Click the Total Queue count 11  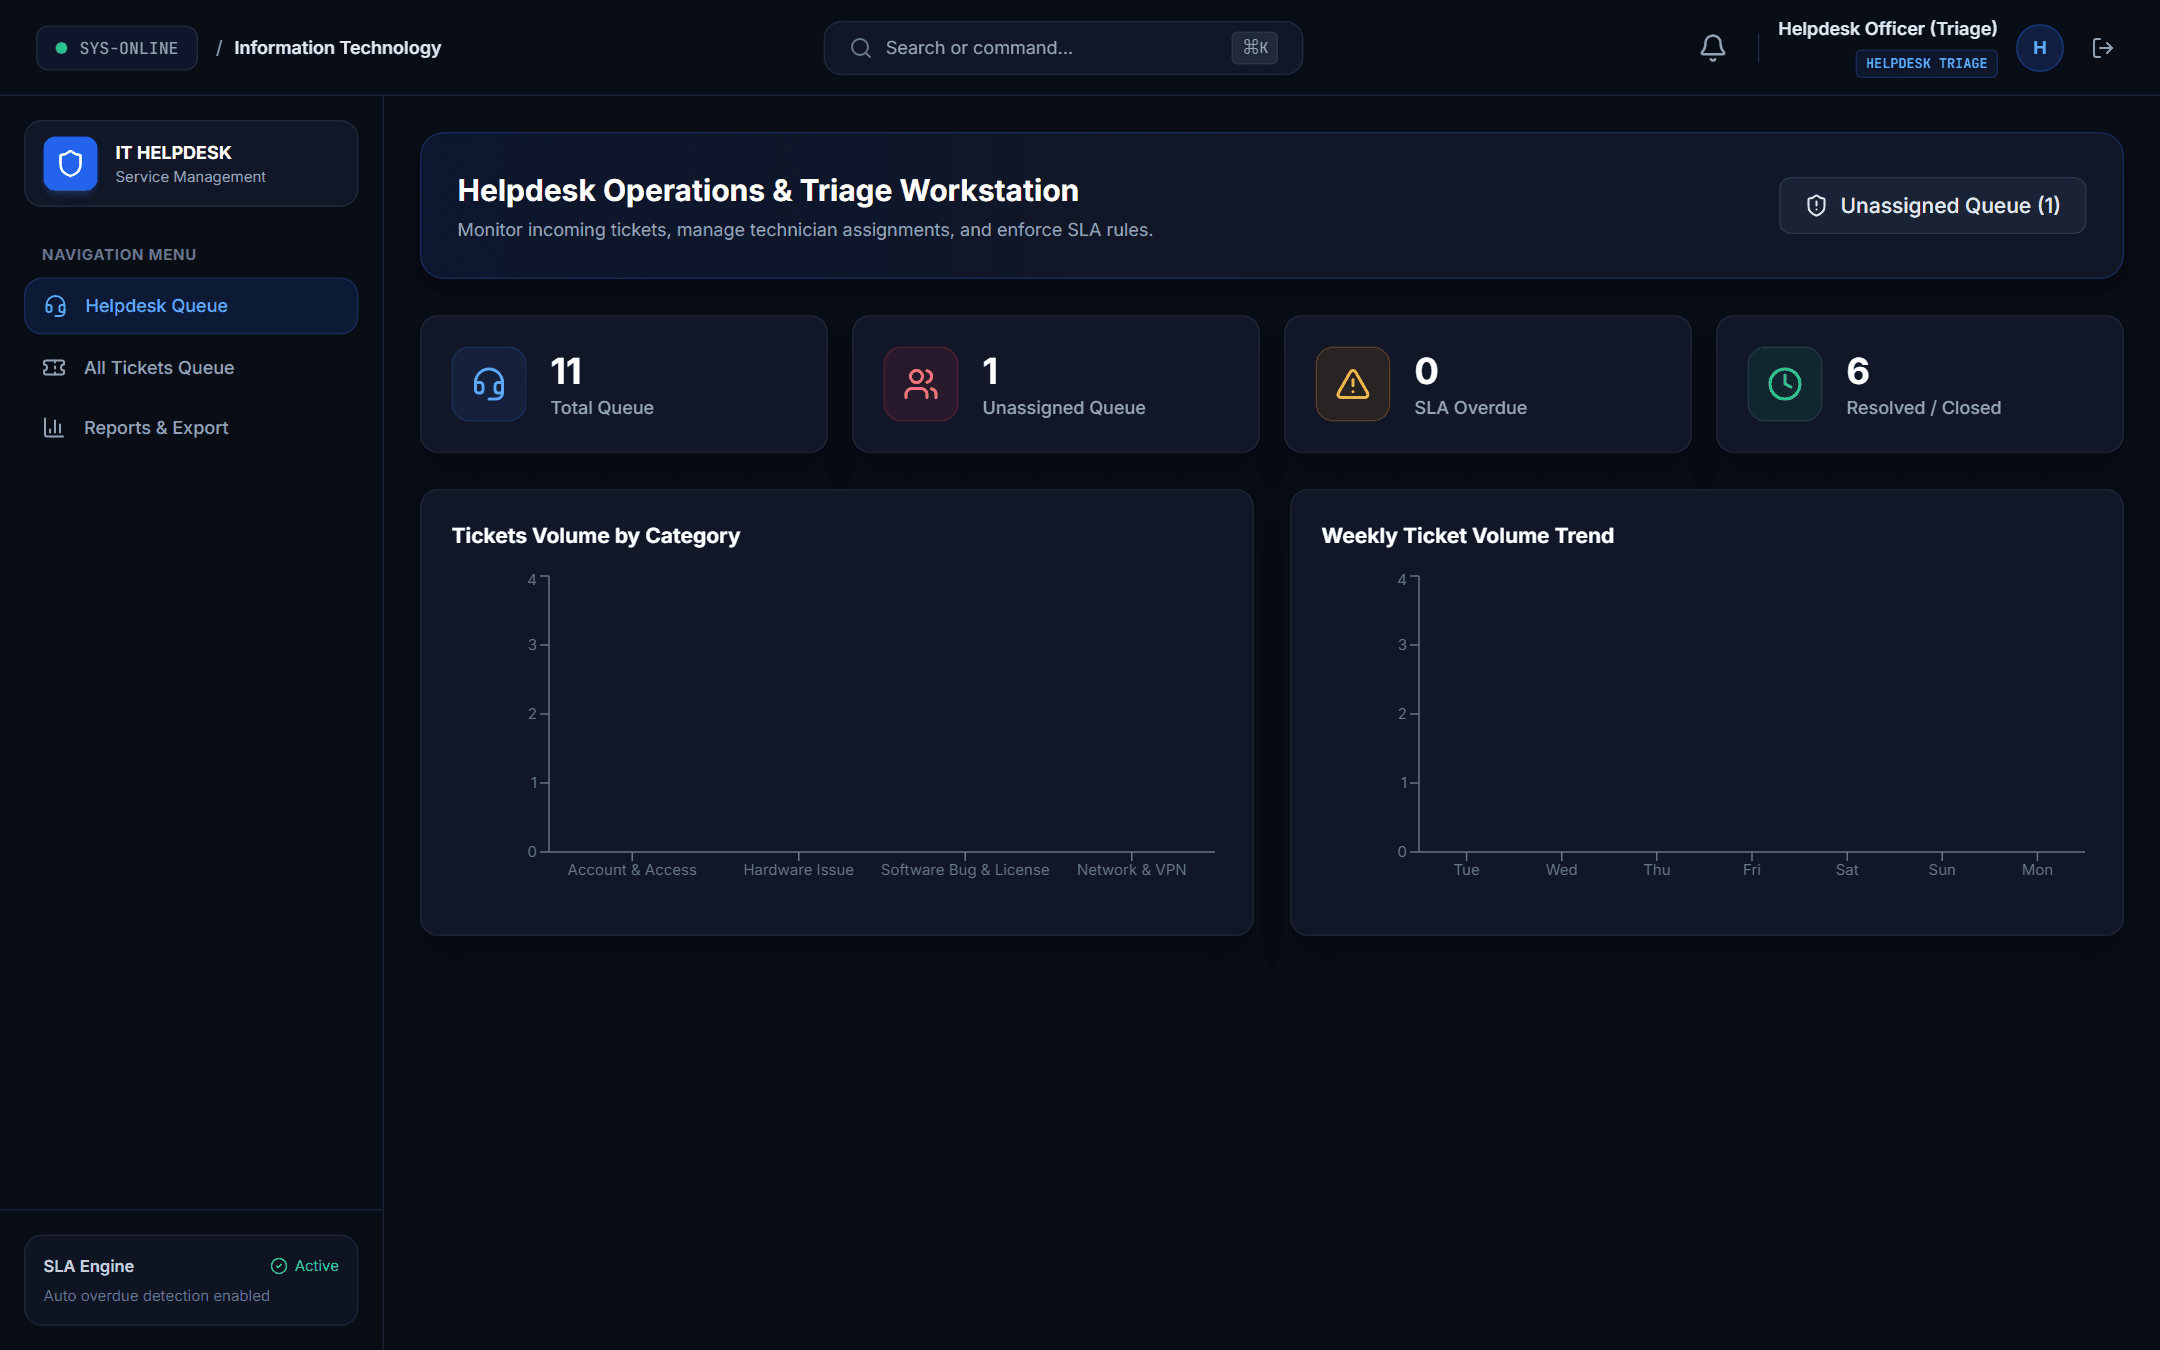tap(566, 371)
